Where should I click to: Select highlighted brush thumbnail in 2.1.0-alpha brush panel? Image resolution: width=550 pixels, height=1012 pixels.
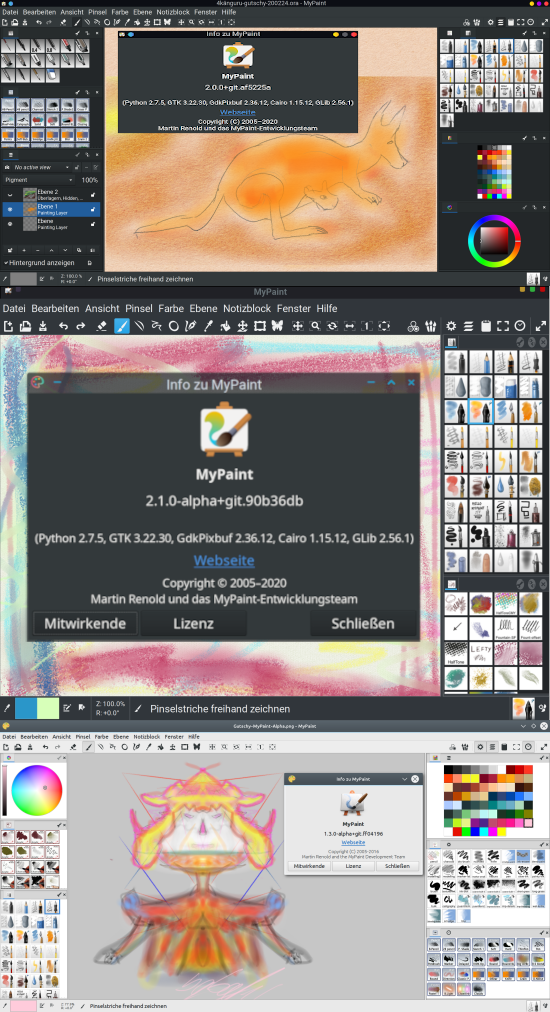480,411
